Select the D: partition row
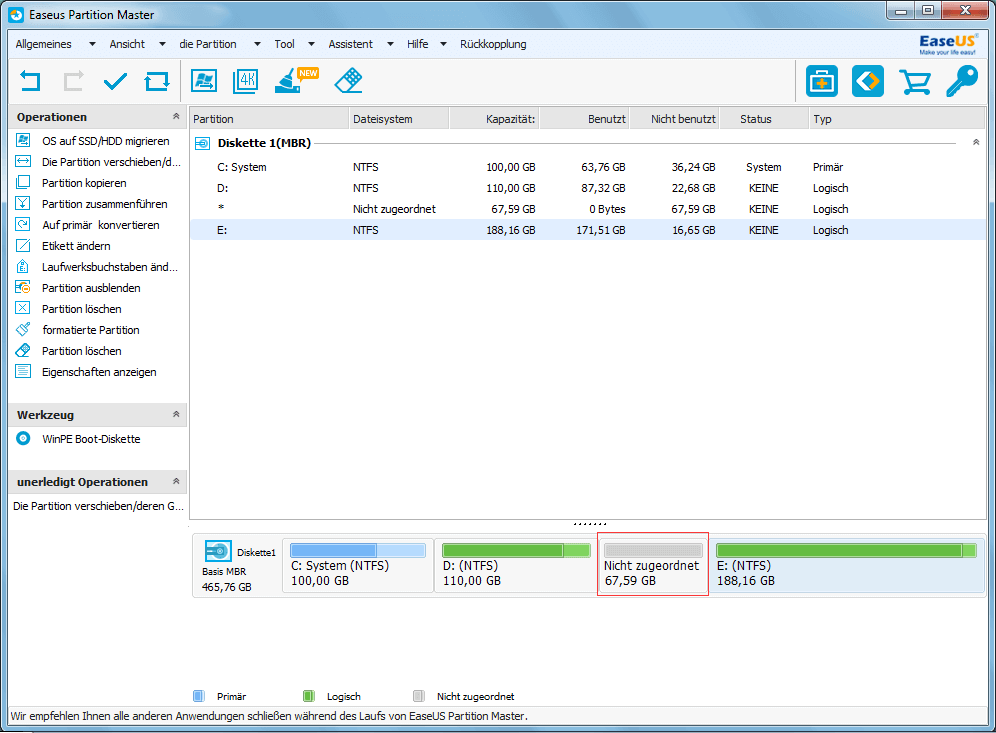 [587, 187]
